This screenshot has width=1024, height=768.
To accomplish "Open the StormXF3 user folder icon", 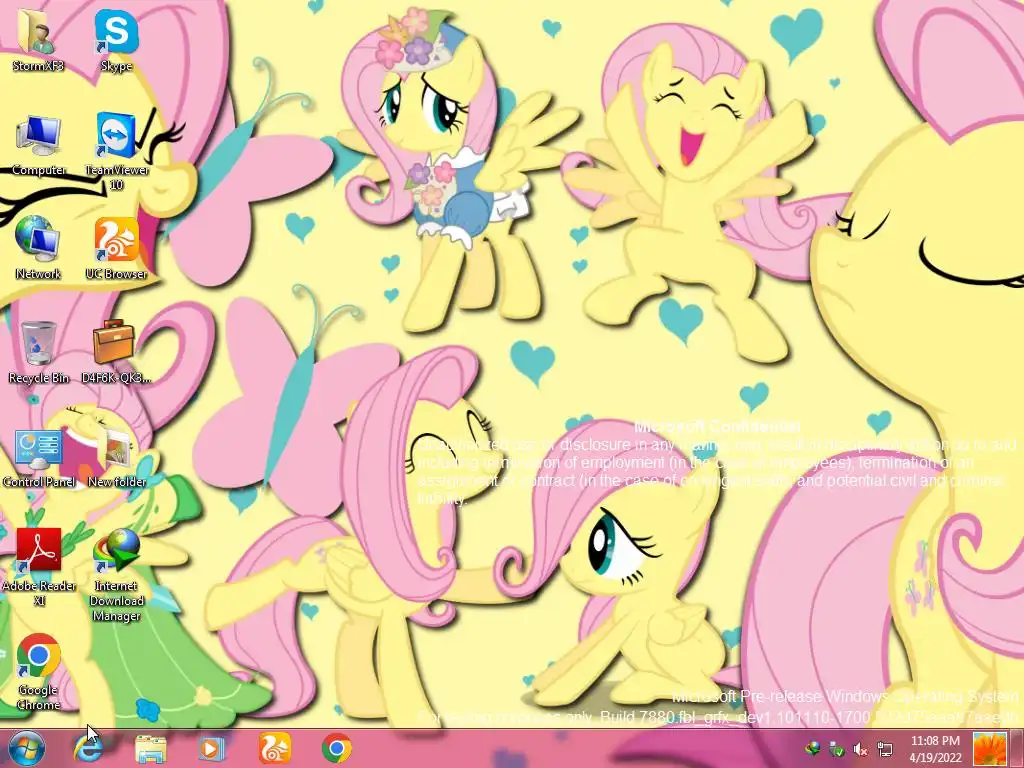I will click(x=38, y=40).
